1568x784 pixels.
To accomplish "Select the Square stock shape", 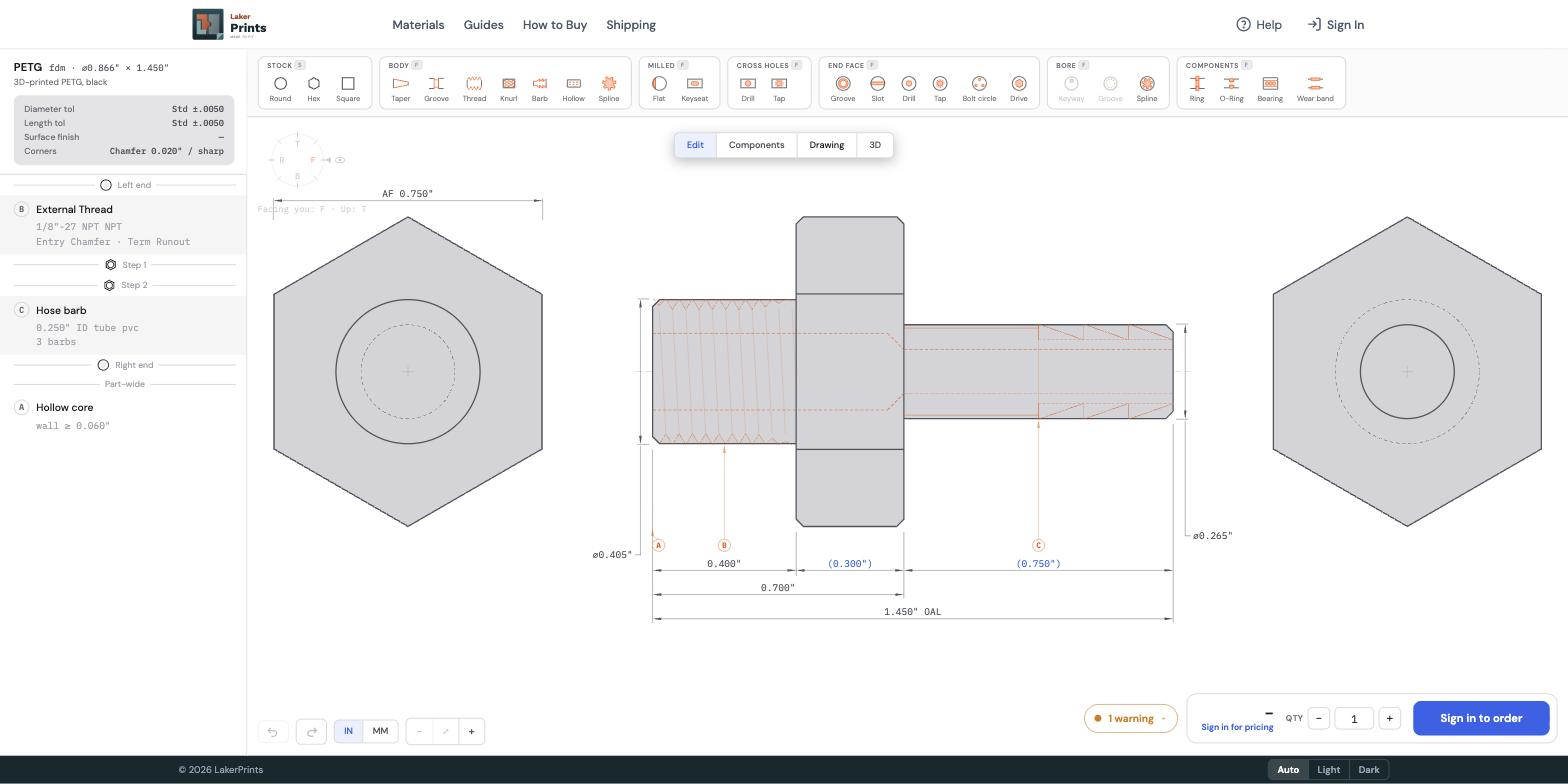I will tap(348, 88).
